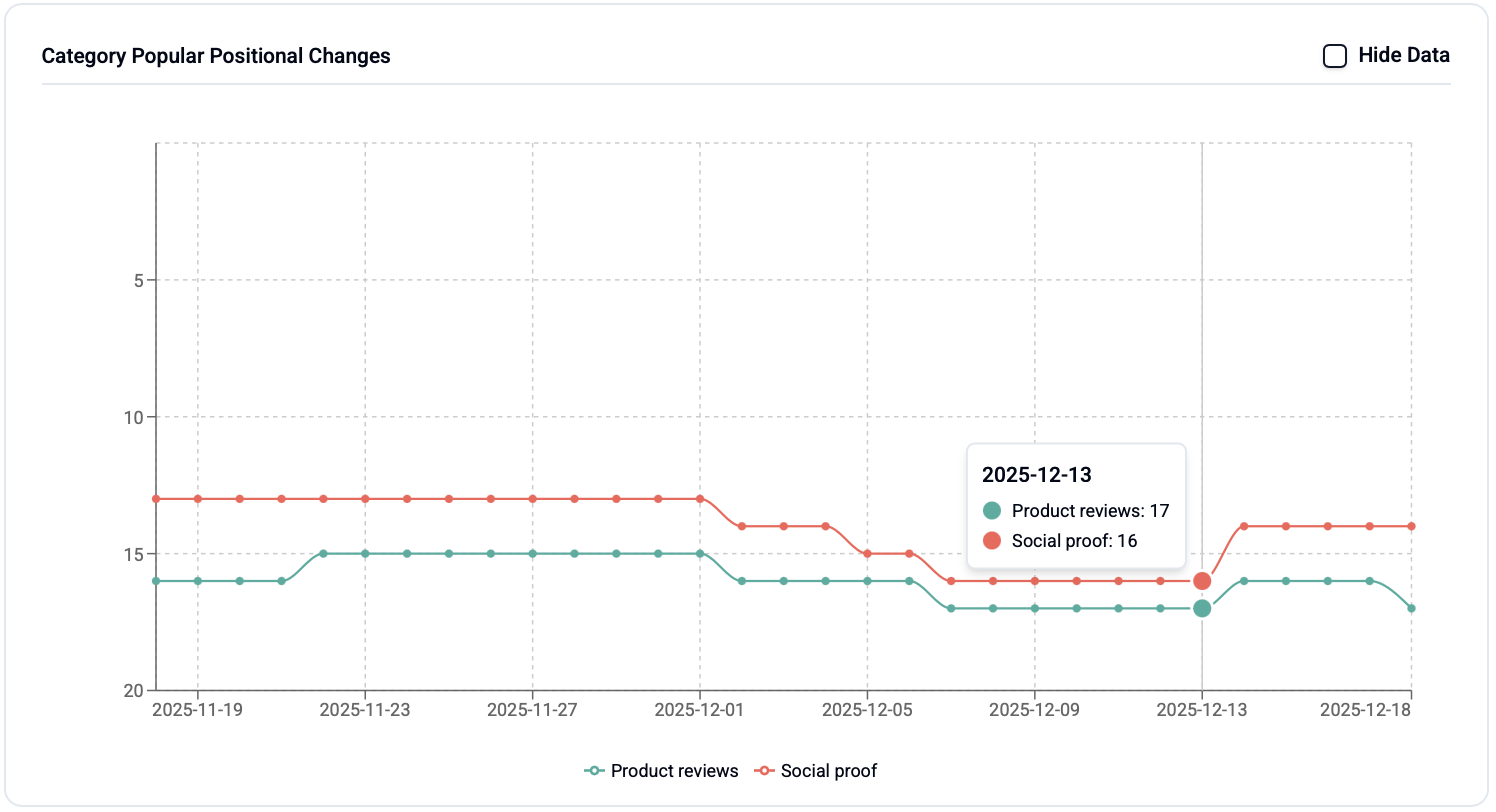1496x812 pixels.
Task: Click the enlarged green Product reviews point on 2025-12-13
Action: coord(1202,608)
